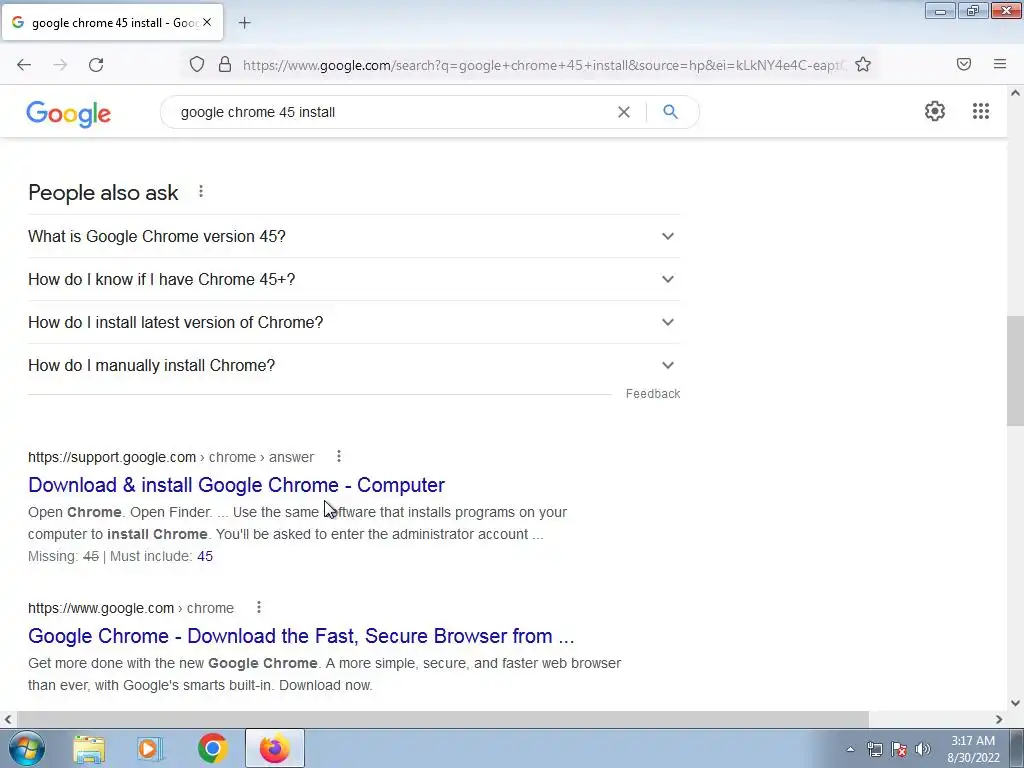Image resolution: width=1024 pixels, height=768 pixels.
Task: Expand "What is Google Chrome version 45?"
Action: point(354,236)
